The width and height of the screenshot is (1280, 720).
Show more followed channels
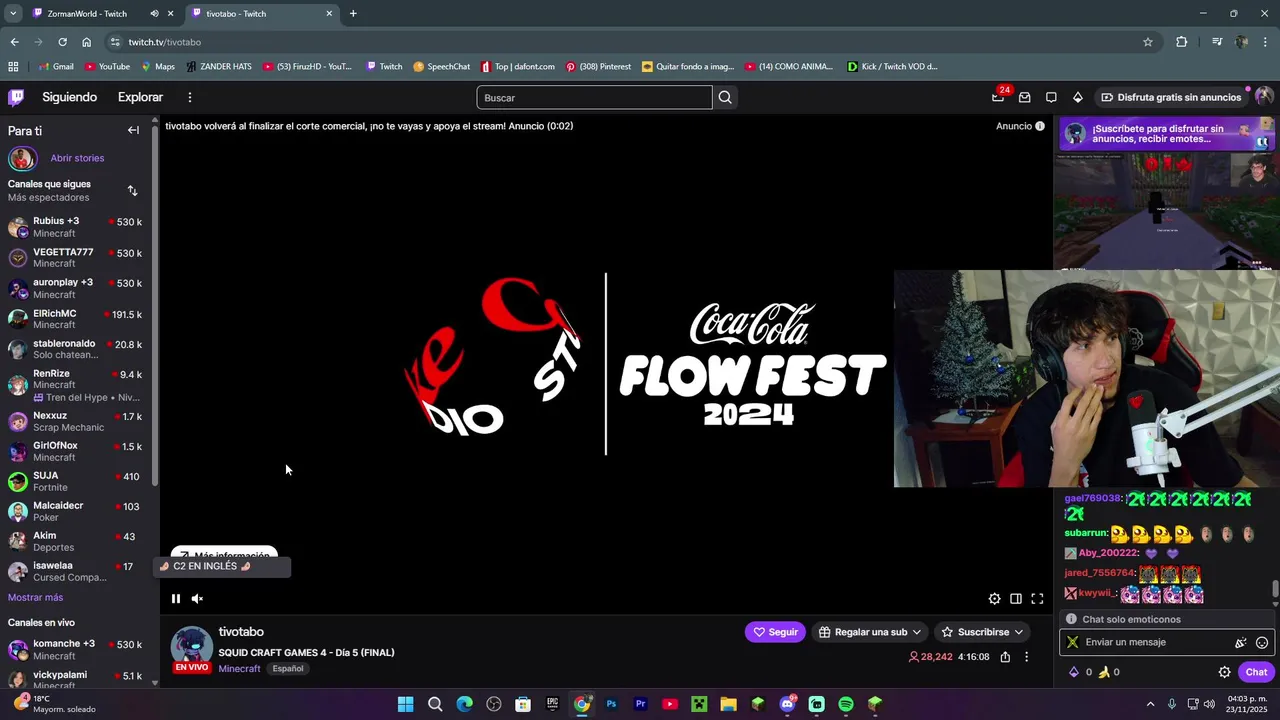pyautogui.click(x=35, y=597)
